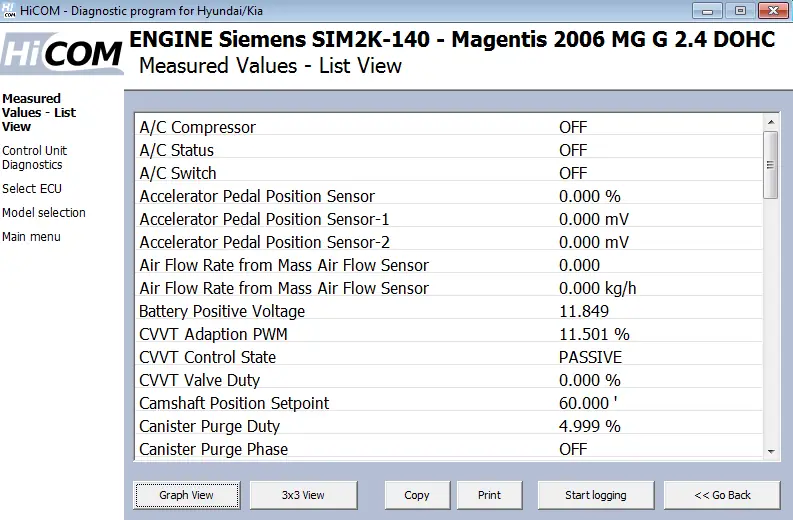Image resolution: width=793 pixels, height=520 pixels.
Task: Select the Battery Positive Voltage row
Action: pyautogui.click(x=449, y=311)
